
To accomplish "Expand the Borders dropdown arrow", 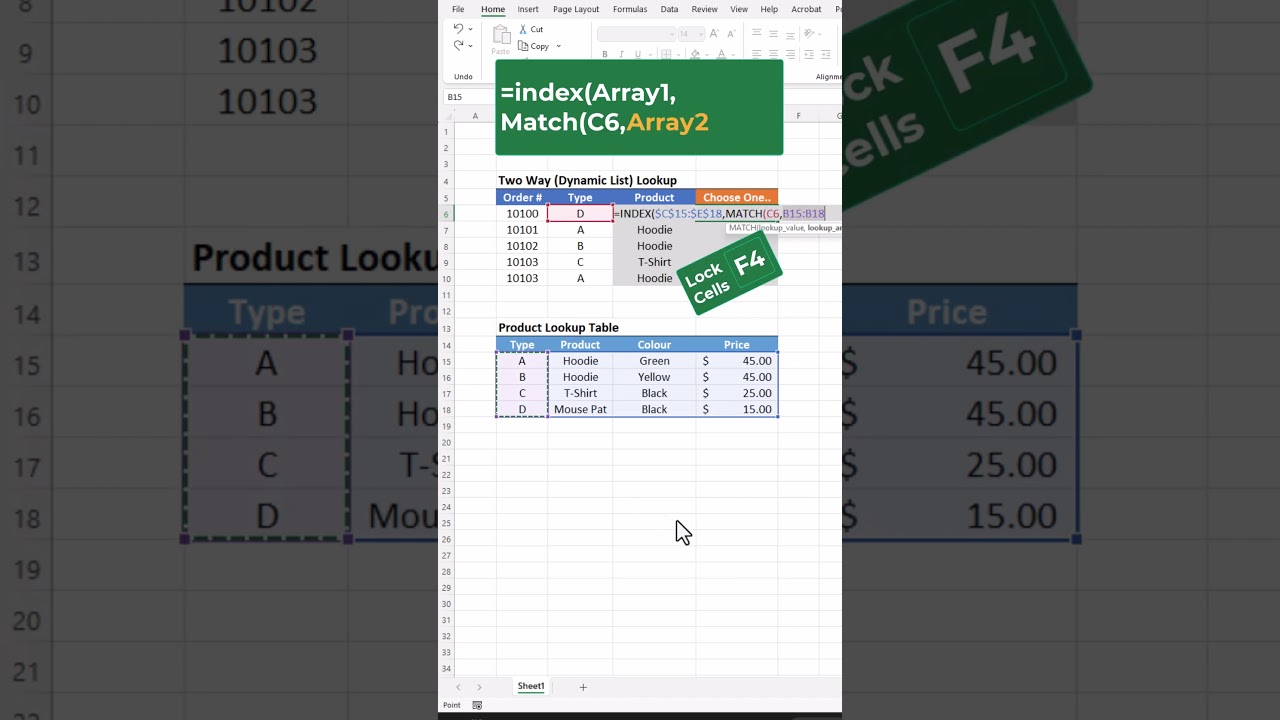I will coord(678,54).
